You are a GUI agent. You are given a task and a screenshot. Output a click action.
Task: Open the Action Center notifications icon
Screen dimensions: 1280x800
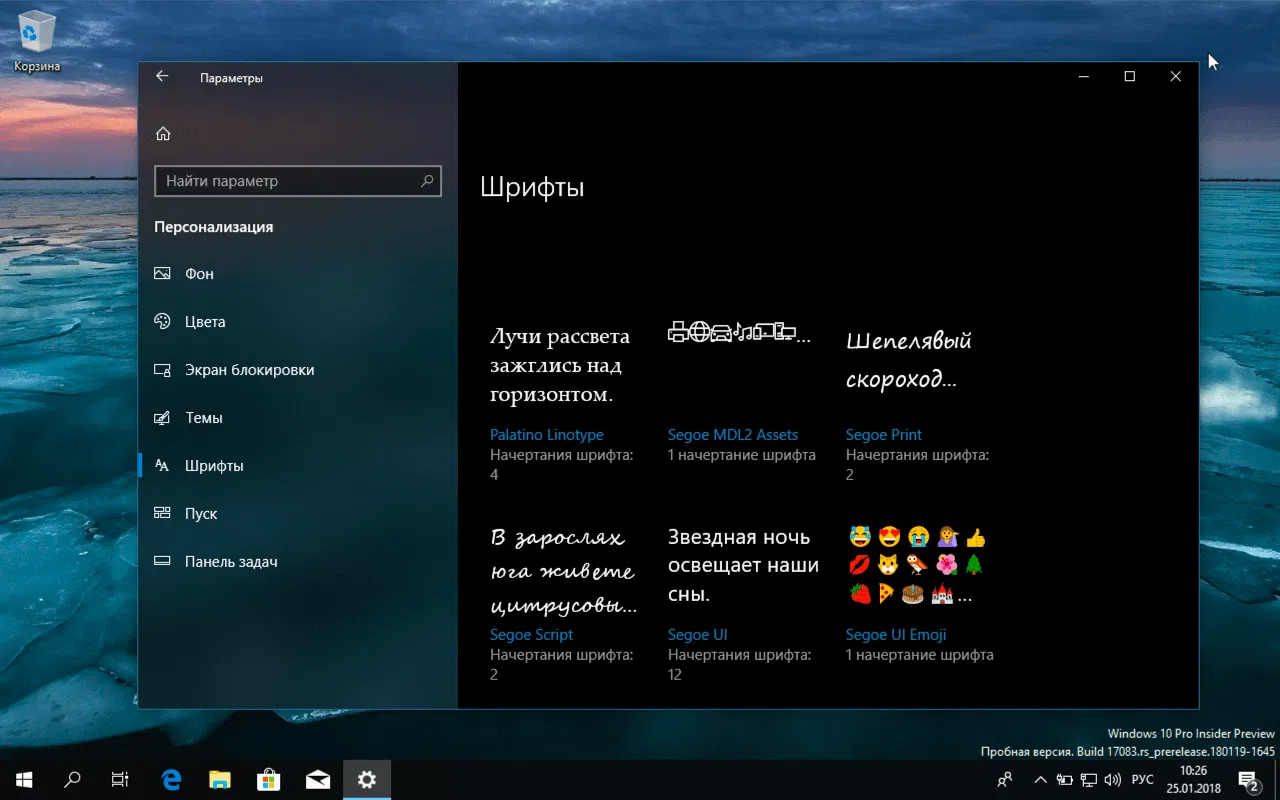click(1249, 780)
